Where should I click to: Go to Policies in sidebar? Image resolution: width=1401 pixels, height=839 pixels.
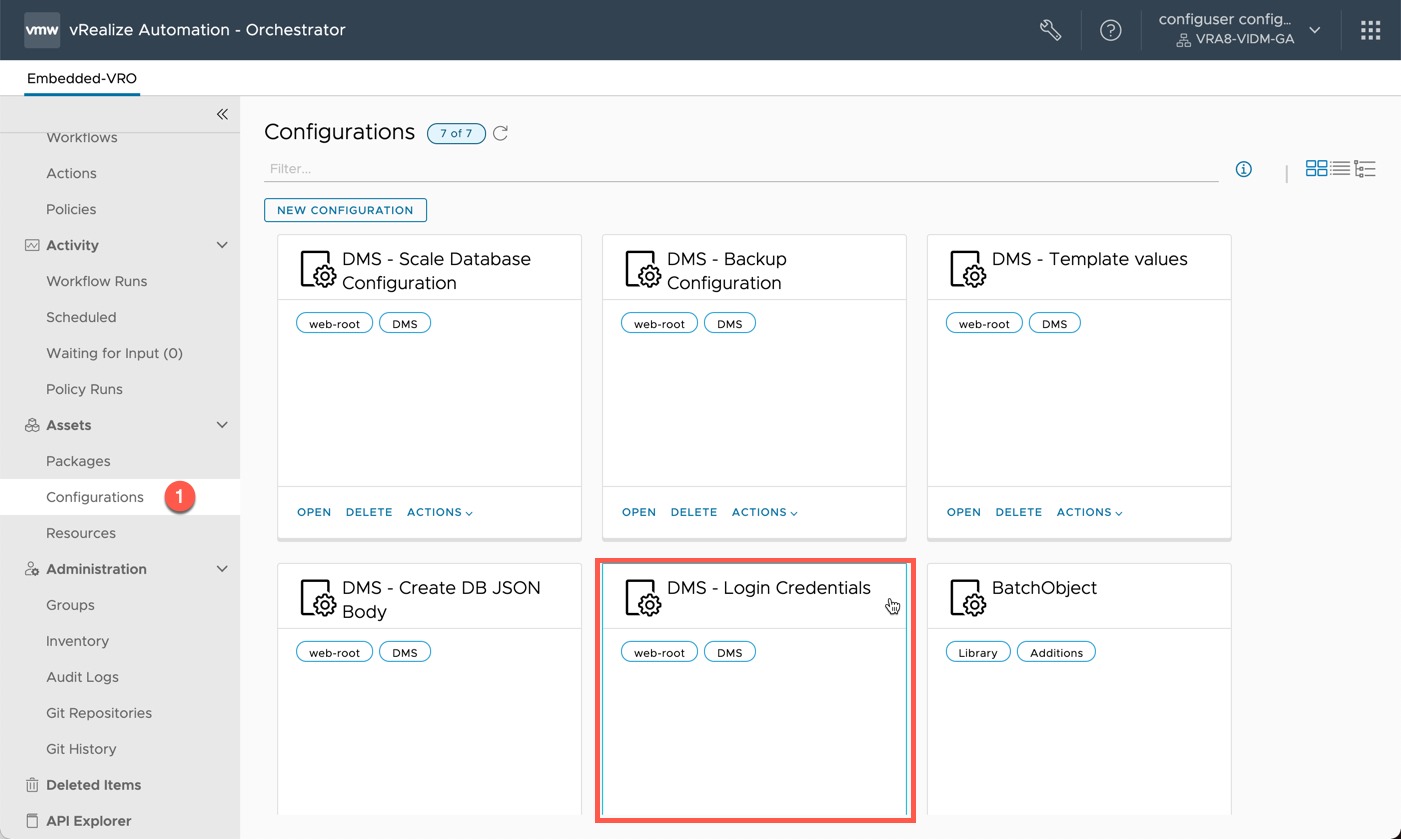[71, 209]
